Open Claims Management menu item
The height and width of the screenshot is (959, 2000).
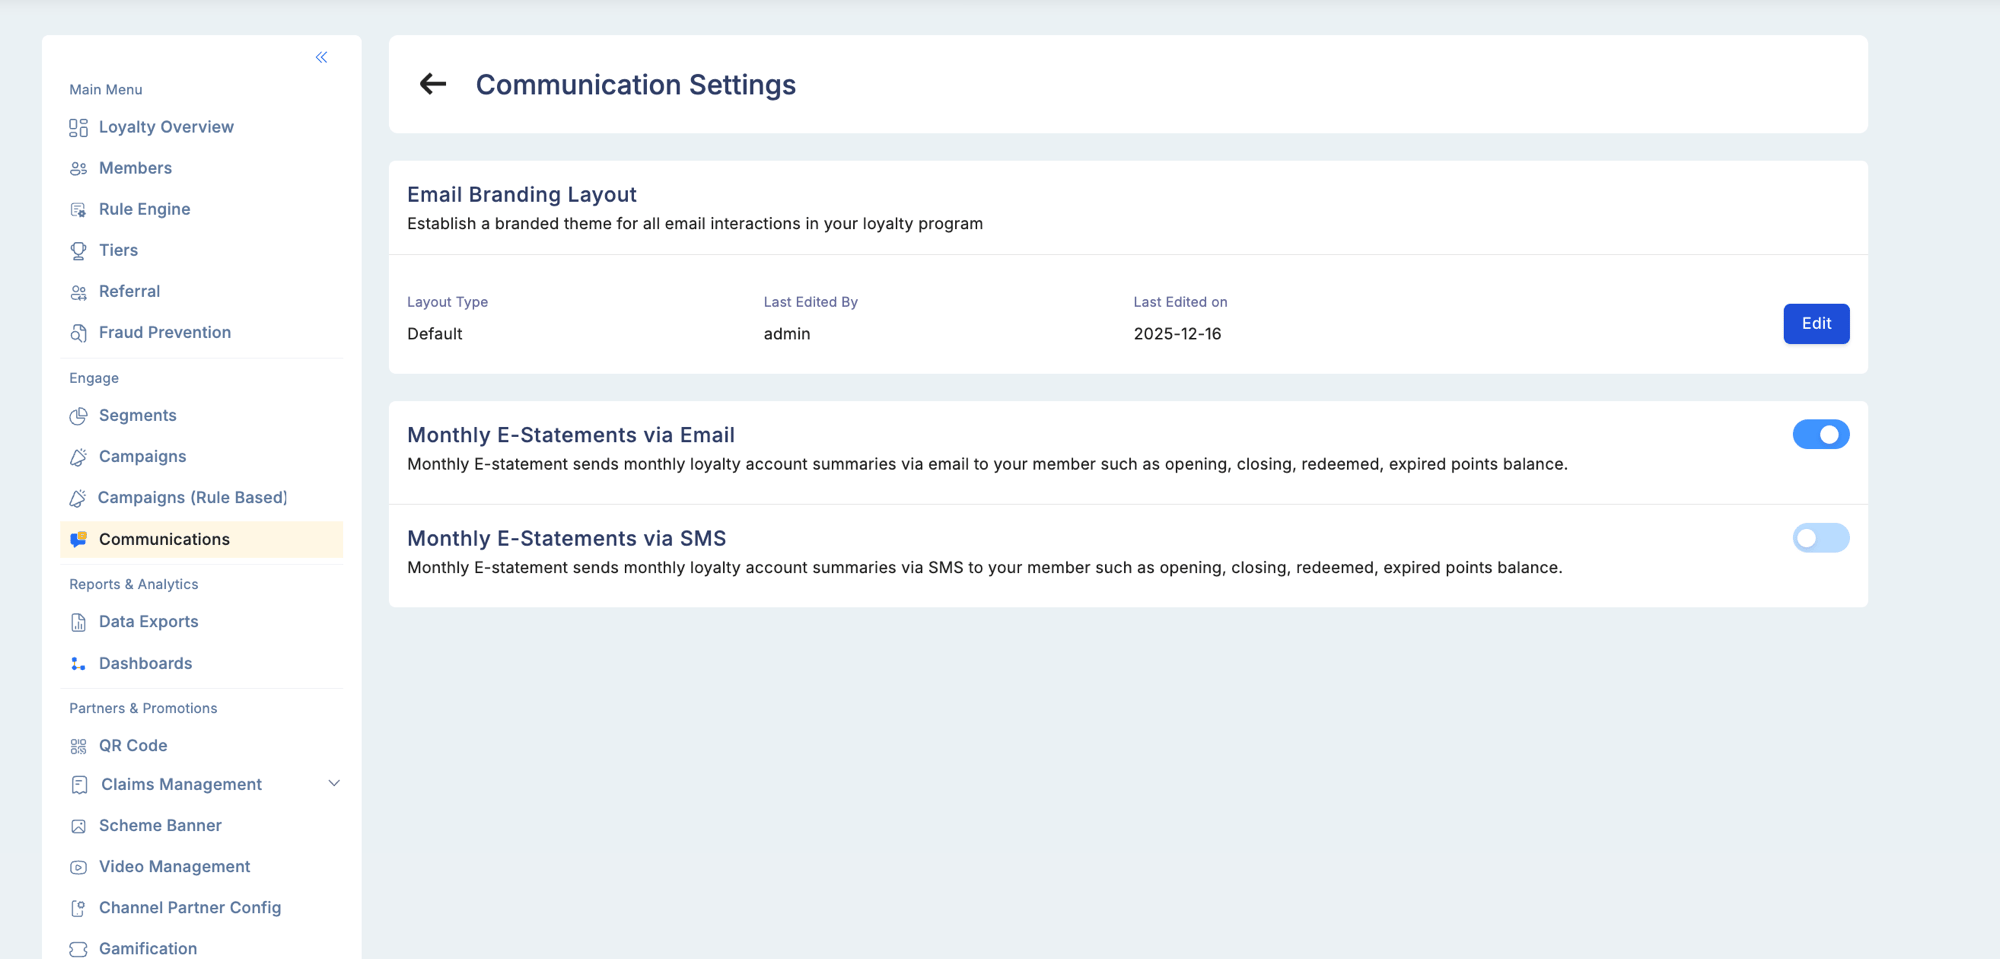(x=201, y=784)
